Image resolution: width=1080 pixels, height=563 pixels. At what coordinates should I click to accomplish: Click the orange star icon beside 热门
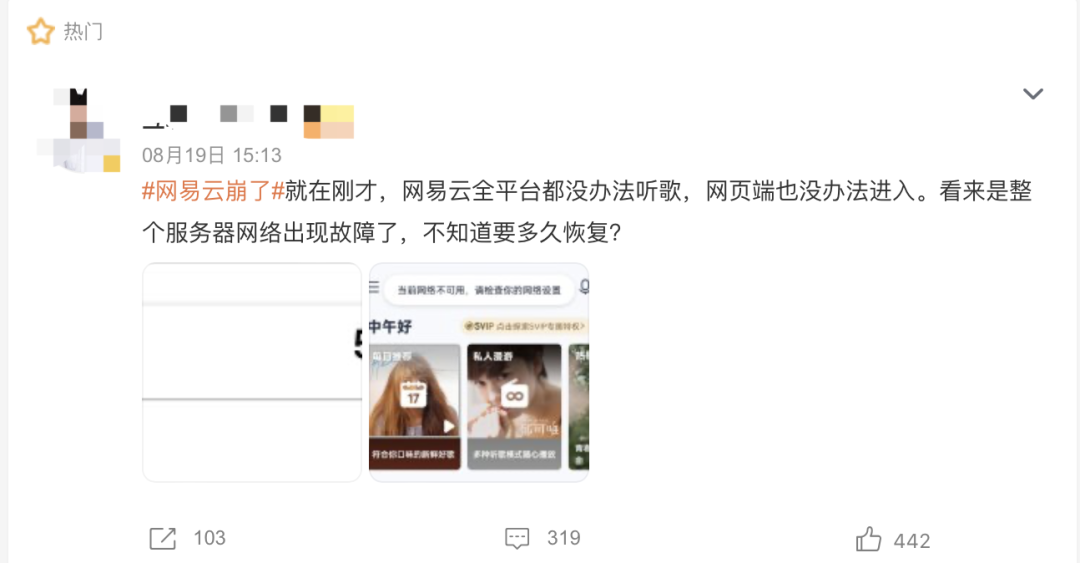point(40,32)
